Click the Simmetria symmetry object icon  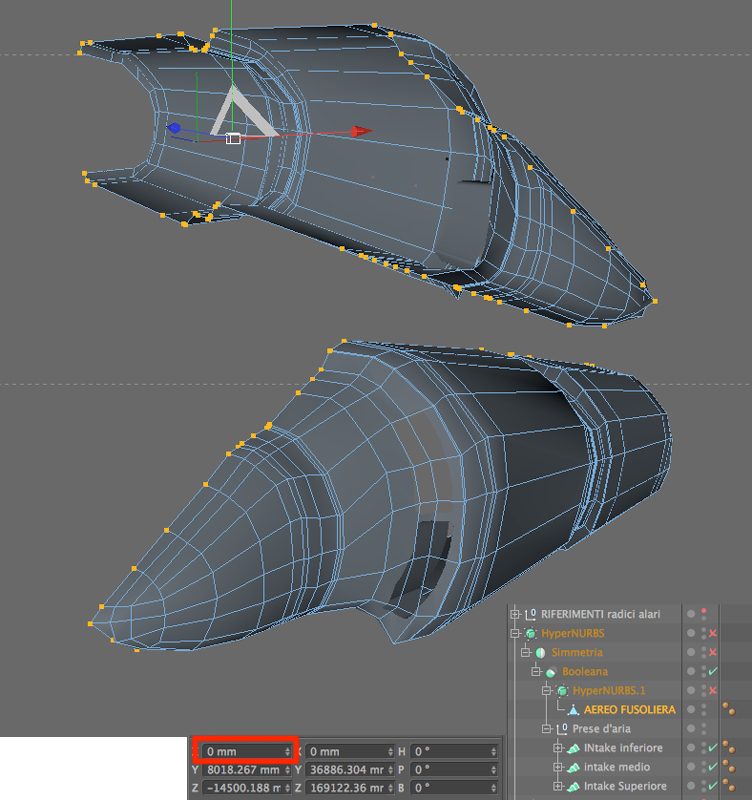tap(541, 653)
